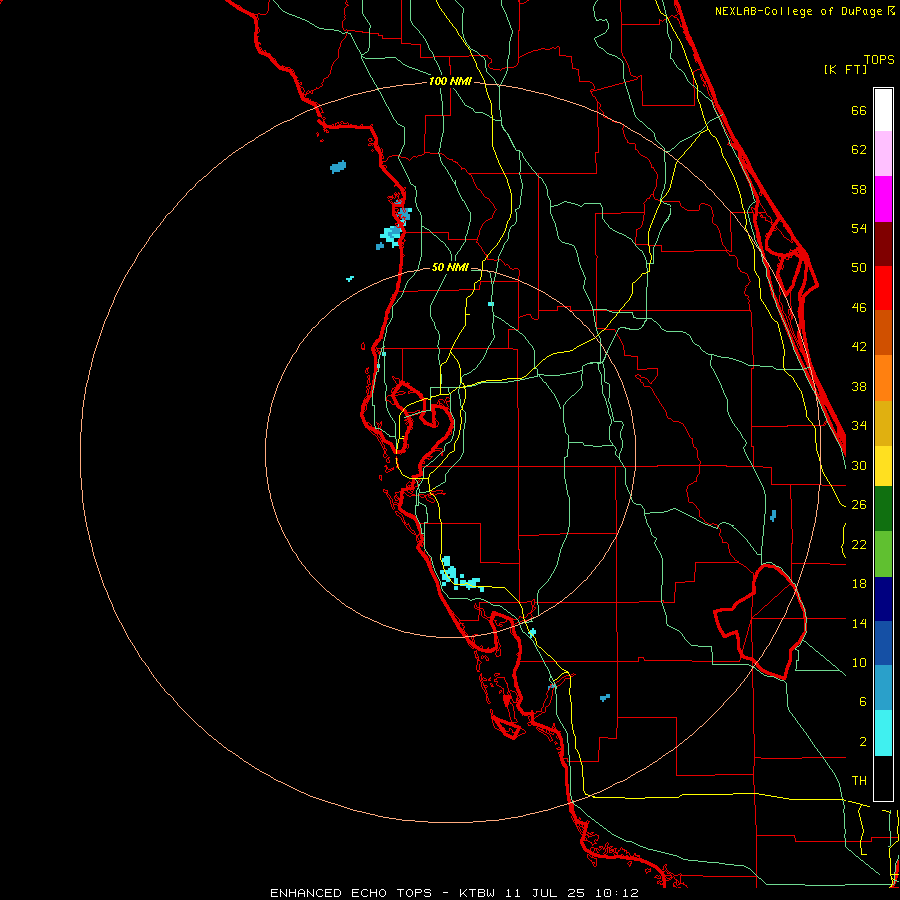Click the small blue echo south of 50 NMI ring
Viewport: 900px width, 900px height.
(604, 697)
